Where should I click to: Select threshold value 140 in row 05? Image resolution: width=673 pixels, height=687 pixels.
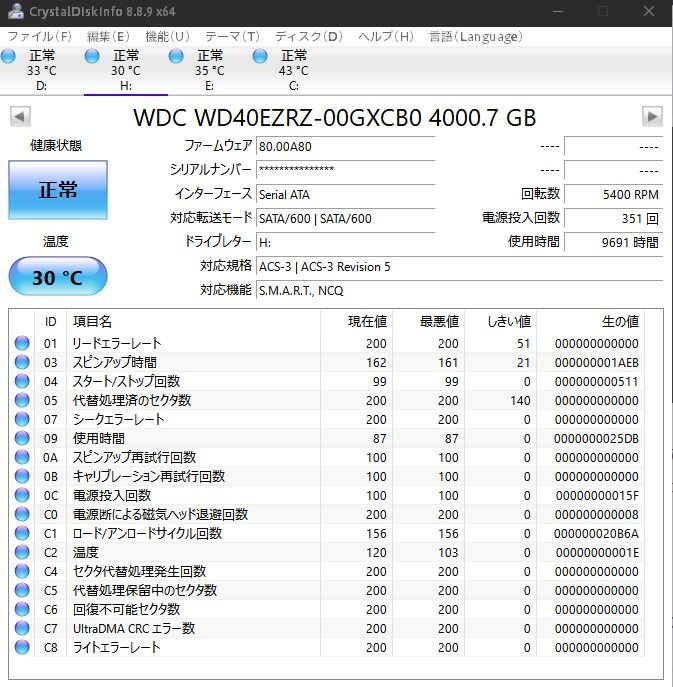521,400
